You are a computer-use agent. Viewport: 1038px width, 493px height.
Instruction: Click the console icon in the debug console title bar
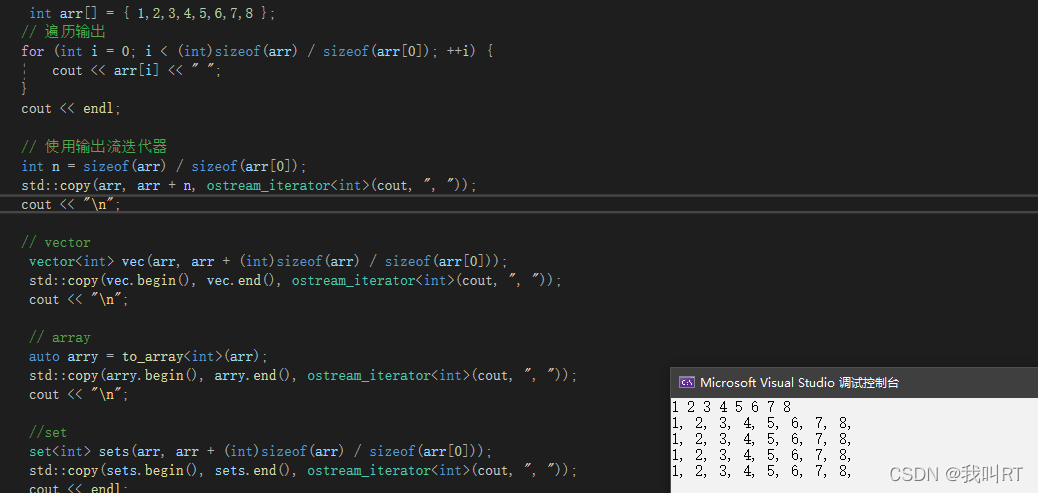(687, 382)
